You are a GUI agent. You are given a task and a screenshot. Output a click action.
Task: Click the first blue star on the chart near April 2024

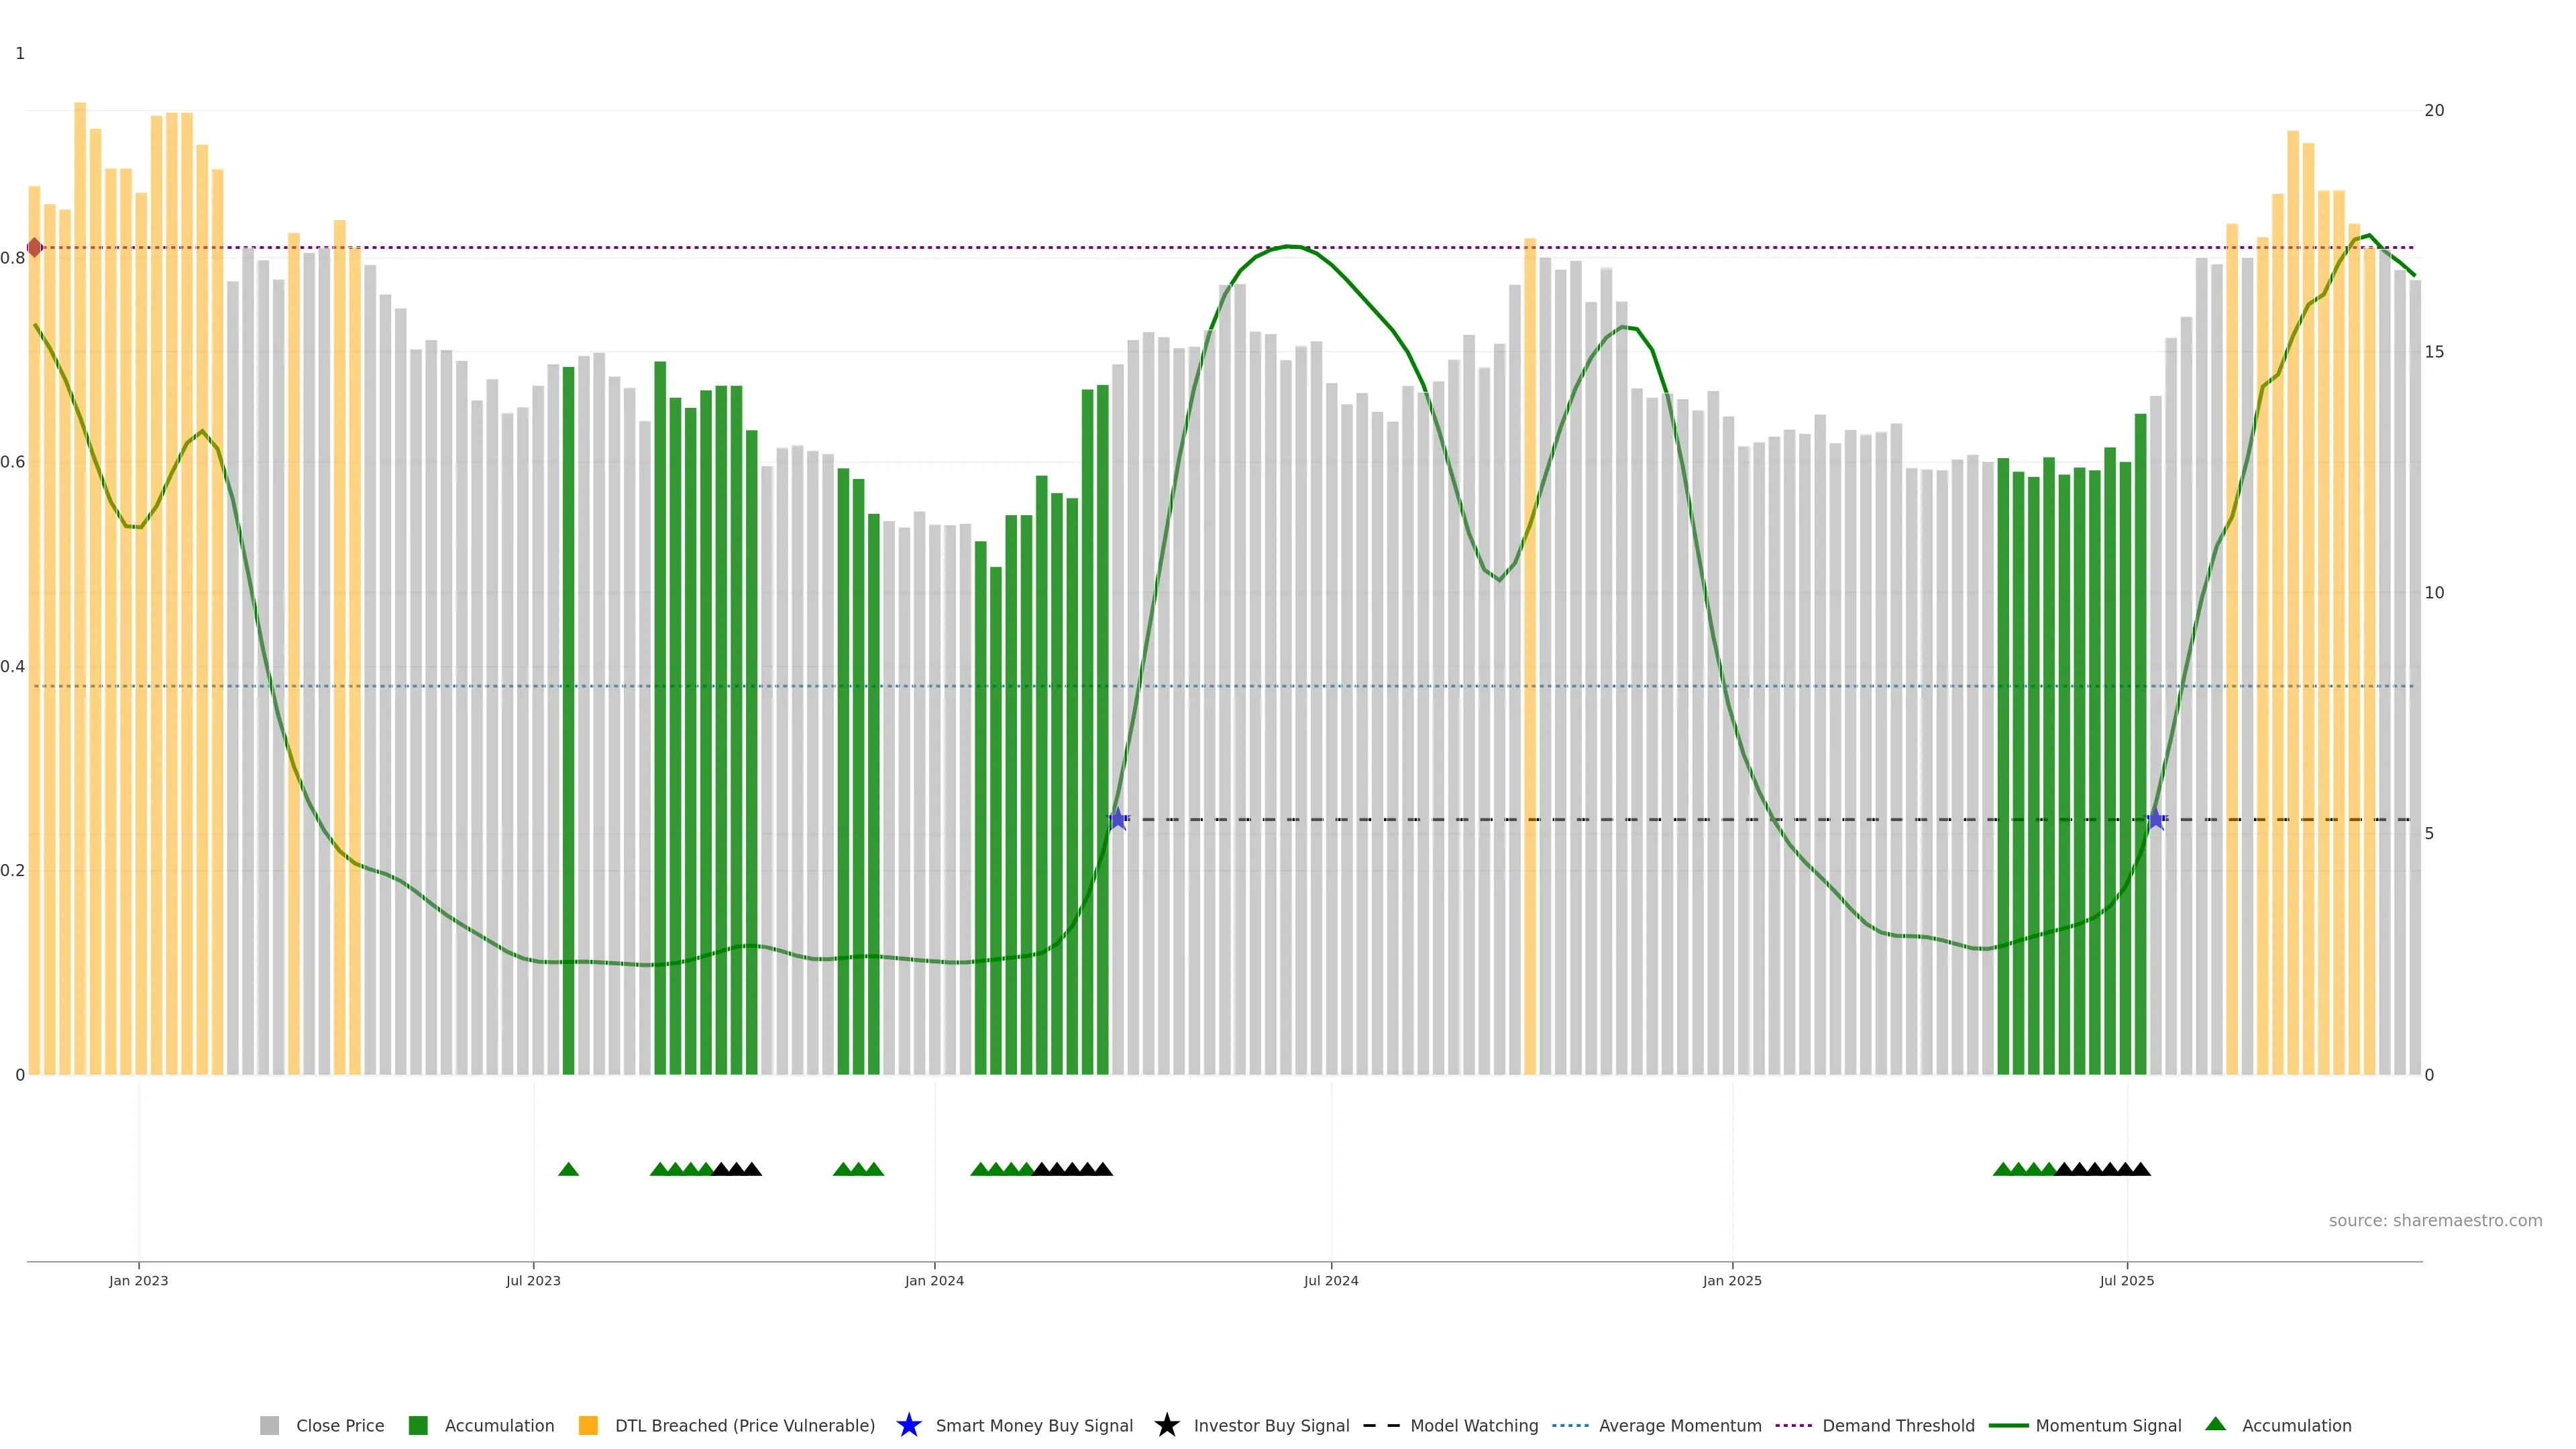(x=1118, y=819)
